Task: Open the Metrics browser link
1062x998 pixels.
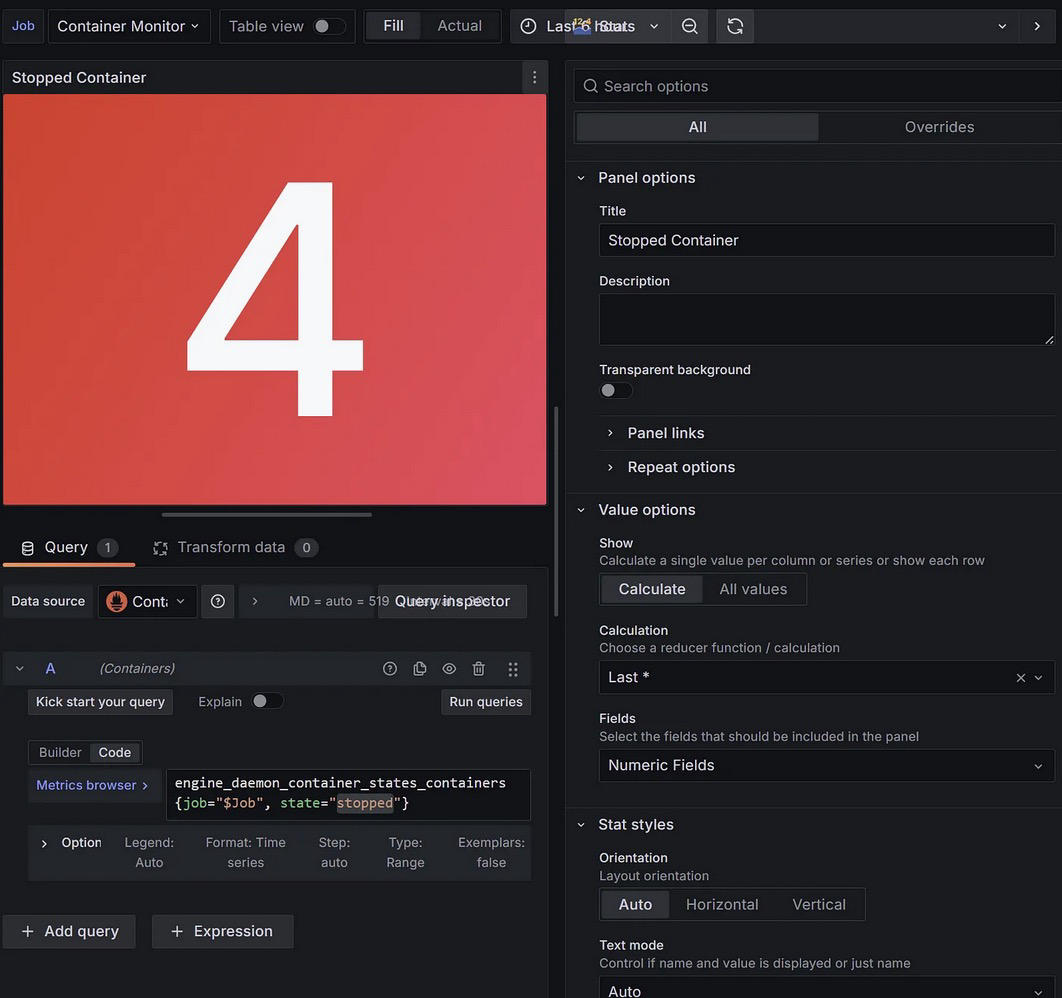Action: (x=92, y=785)
